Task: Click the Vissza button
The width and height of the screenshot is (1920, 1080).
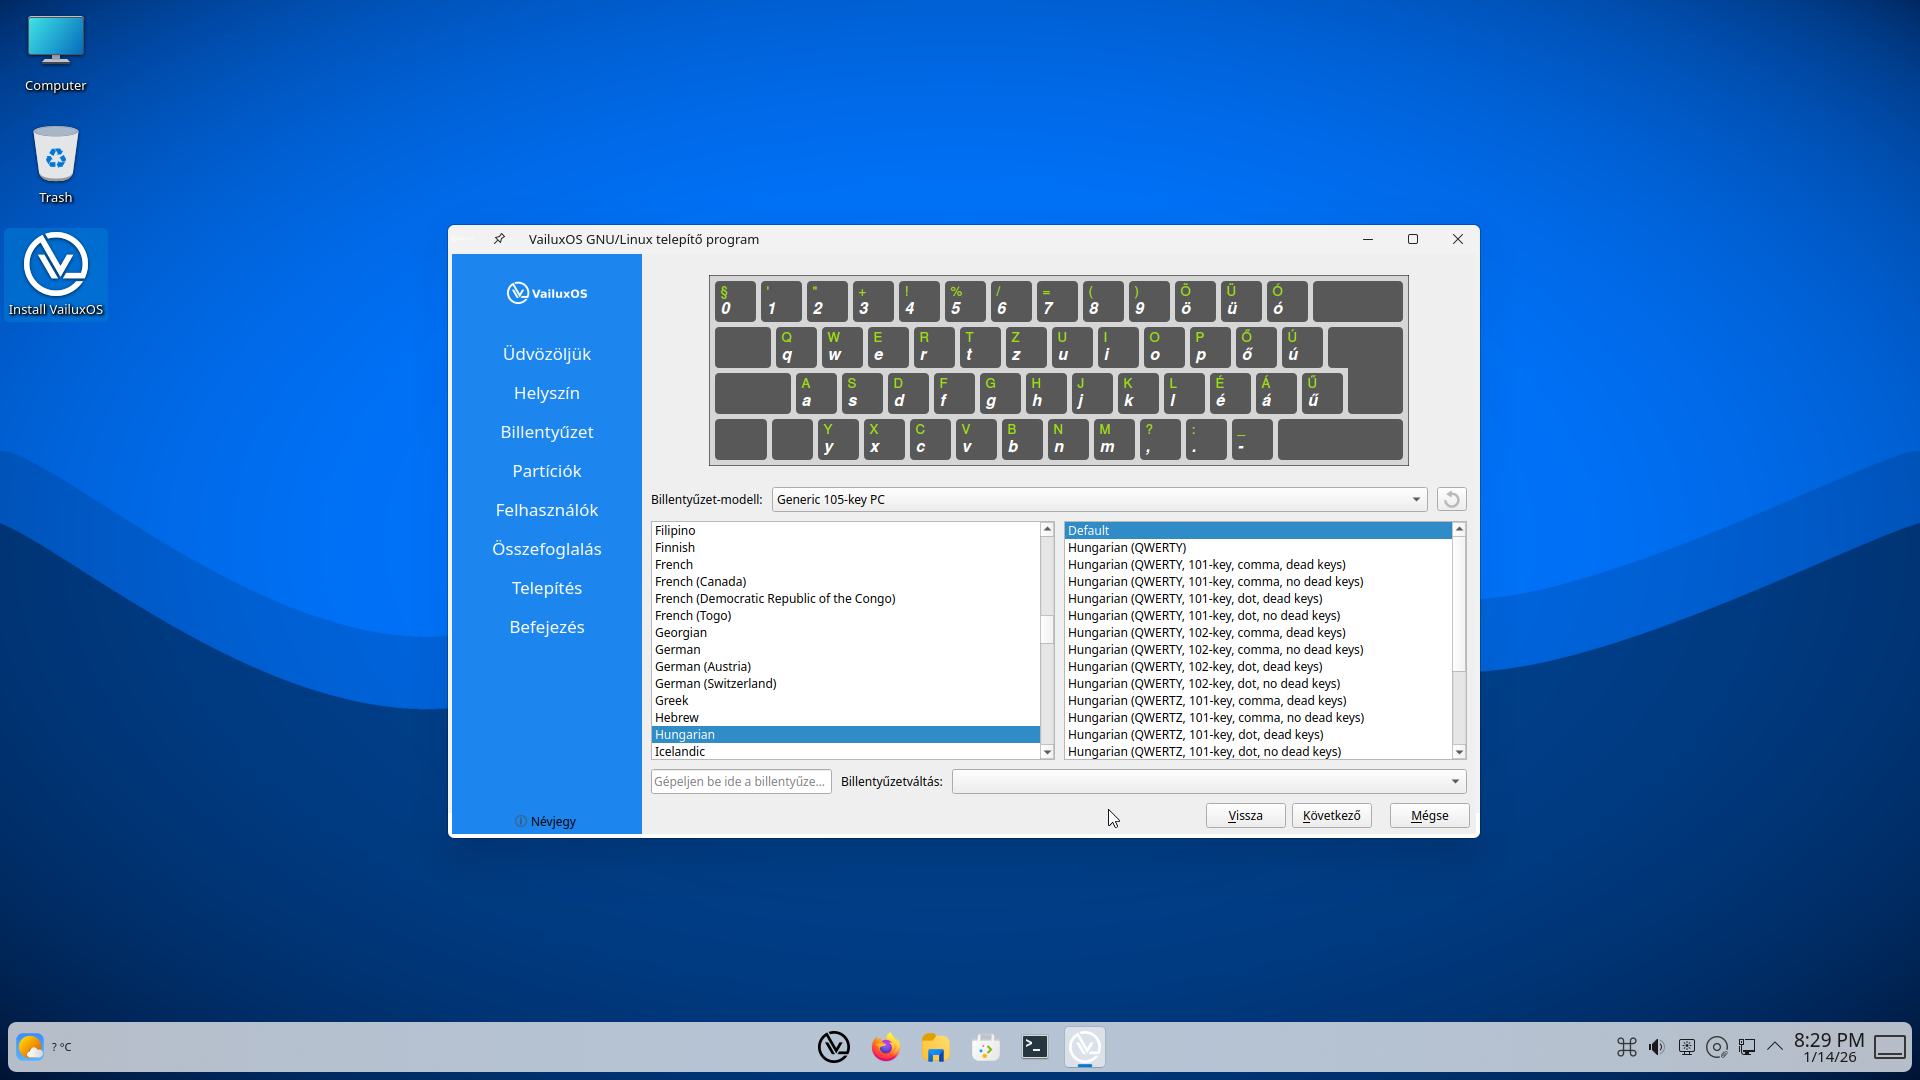Action: (x=1245, y=815)
